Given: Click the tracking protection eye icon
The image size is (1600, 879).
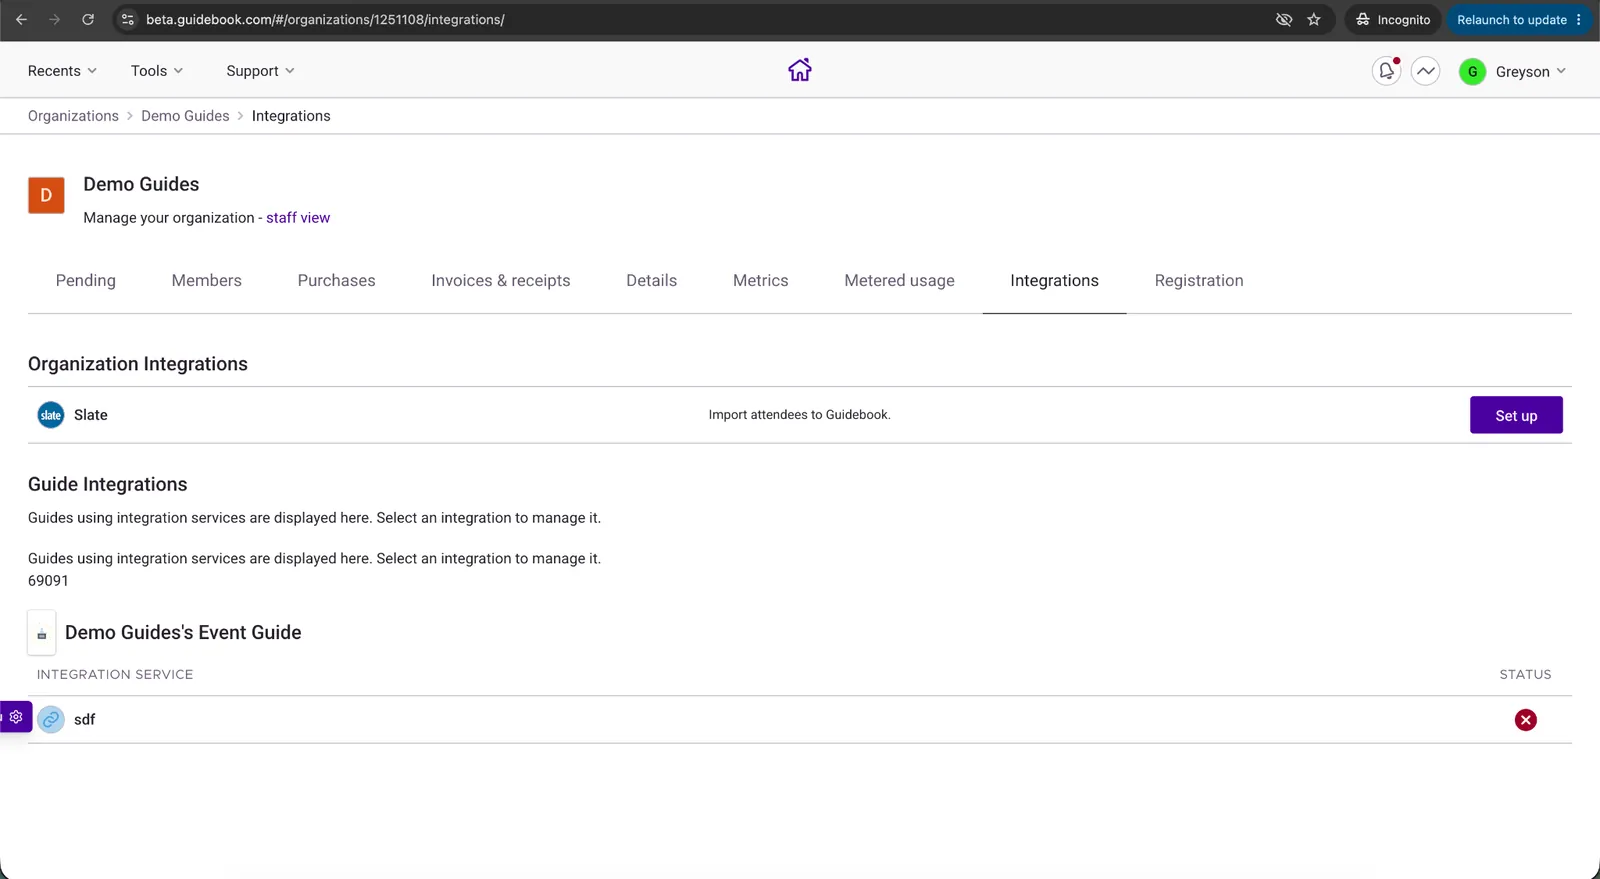Looking at the screenshot, I should click(1284, 19).
